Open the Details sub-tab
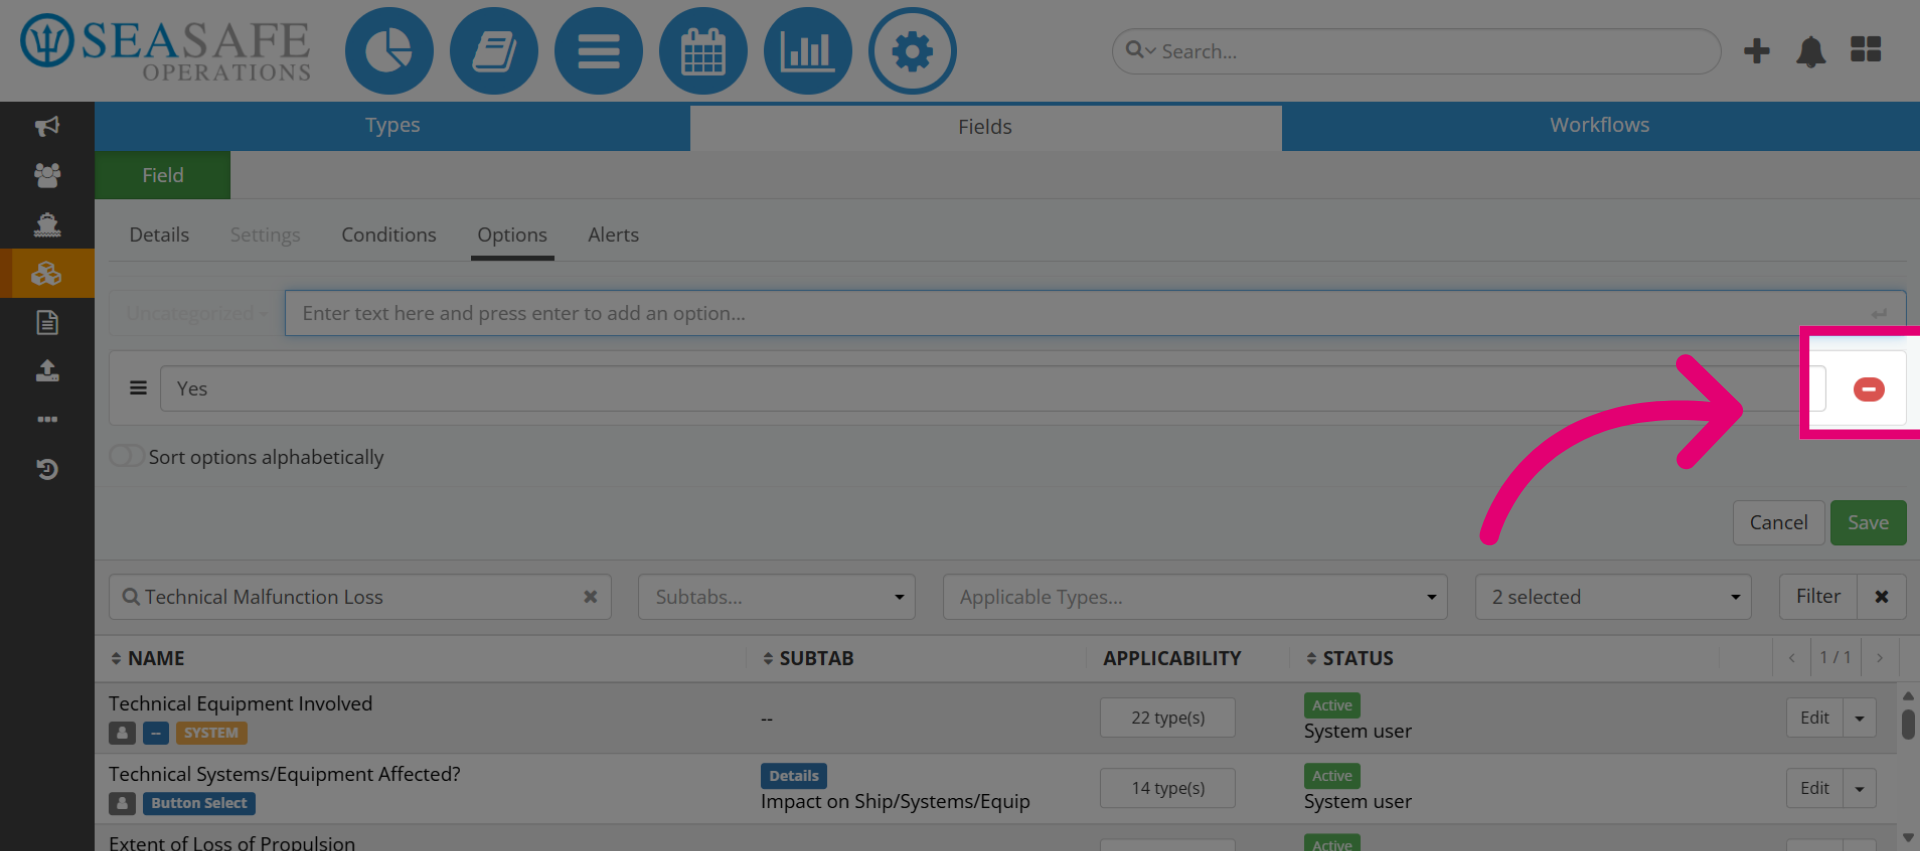 pos(159,235)
